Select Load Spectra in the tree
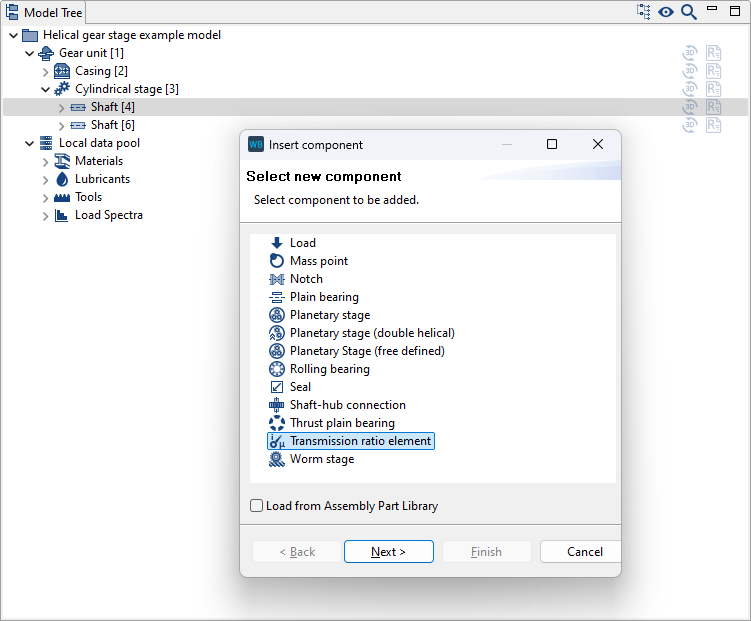 pos(108,215)
